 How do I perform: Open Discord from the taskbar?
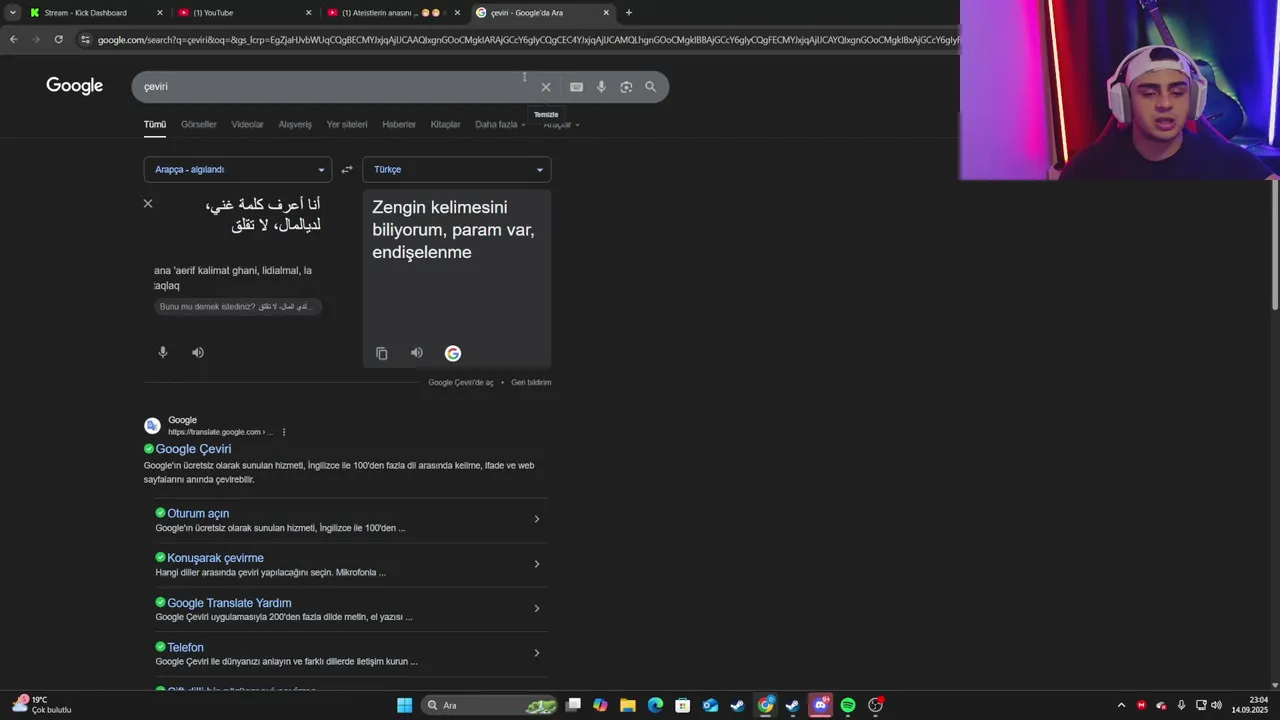(x=821, y=705)
